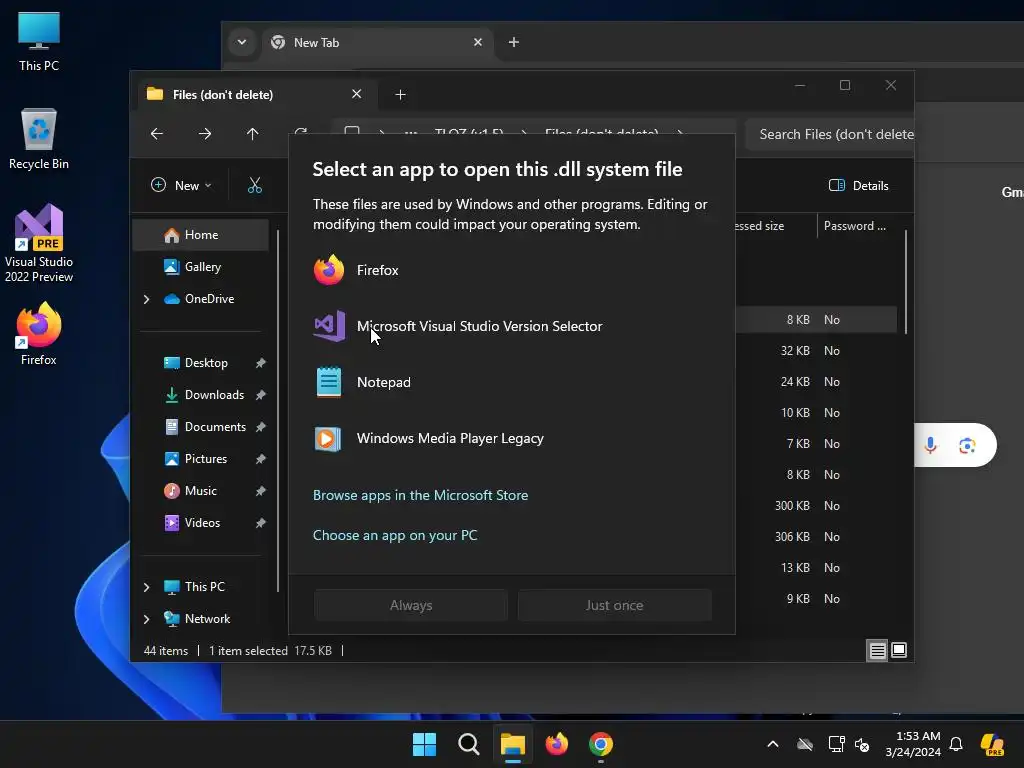This screenshot has height=768, width=1024.
Task: Open the New dropdown in File Explorer
Action: click(x=181, y=185)
